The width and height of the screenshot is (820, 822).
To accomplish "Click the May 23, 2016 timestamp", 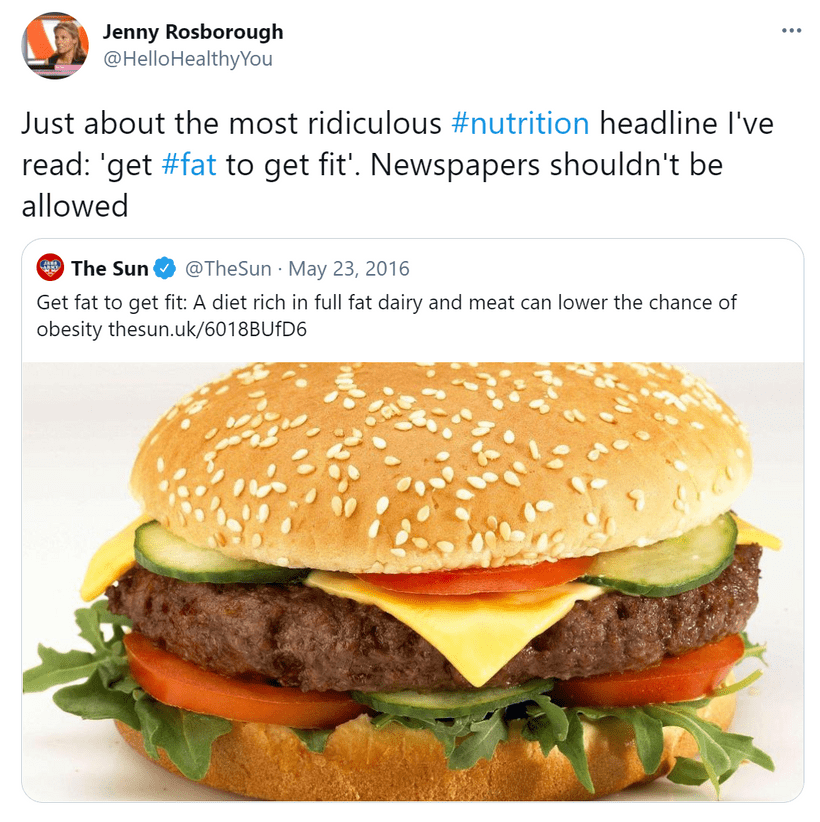I will tap(349, 268).
